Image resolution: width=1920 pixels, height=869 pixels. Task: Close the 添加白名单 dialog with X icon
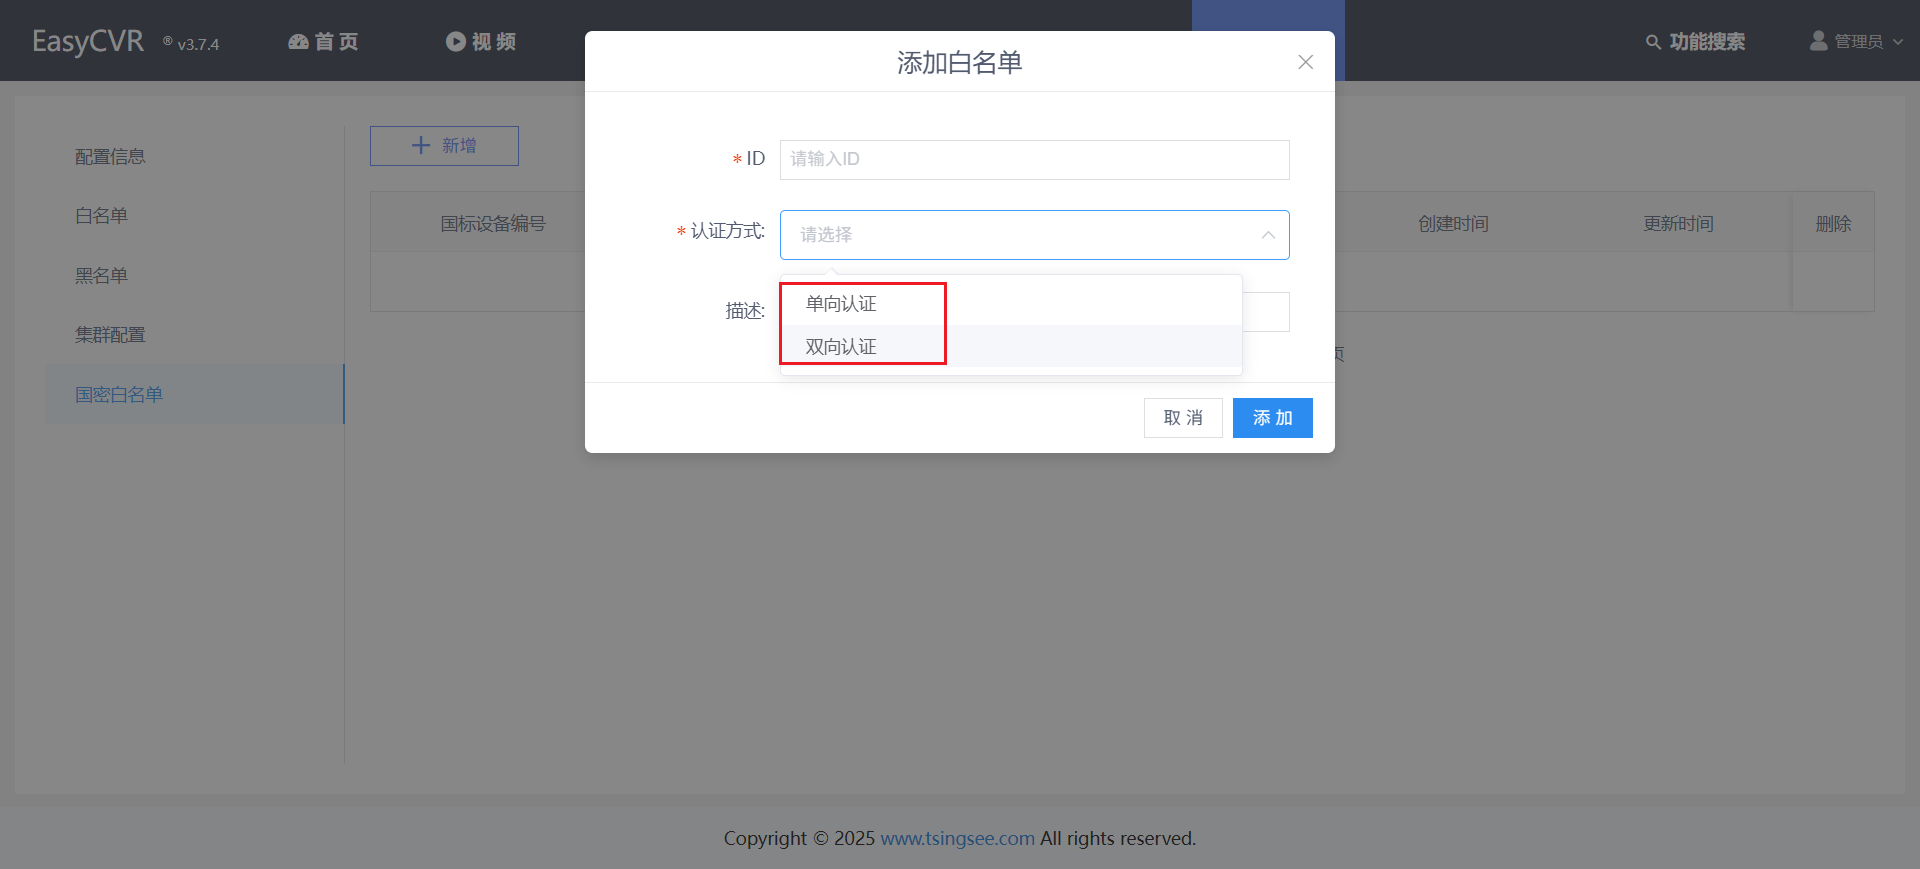click(1305, 62)
